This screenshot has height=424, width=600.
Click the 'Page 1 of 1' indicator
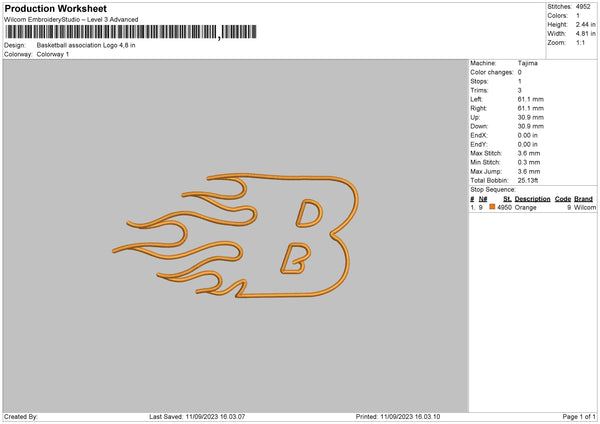[579, 417]
